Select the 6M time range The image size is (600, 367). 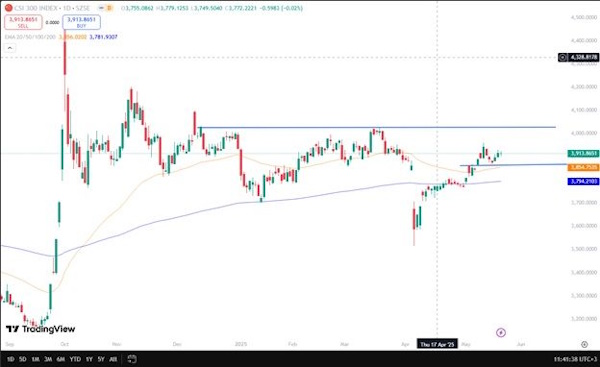pos(60,359)
